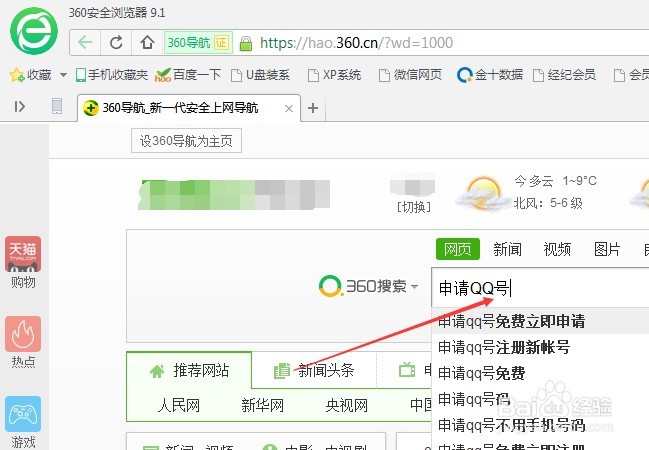Open the 人民网 site link

pyautogui.click(x=179, y=405)
